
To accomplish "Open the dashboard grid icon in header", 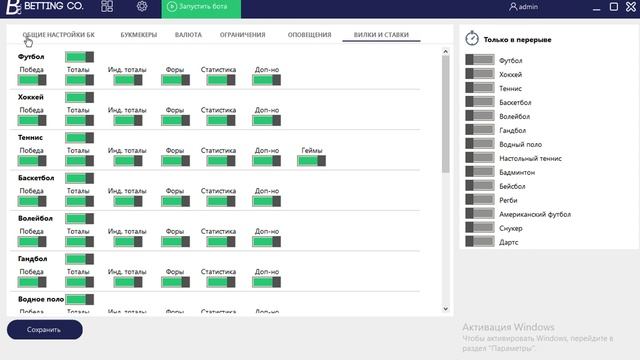I will 107,6.
